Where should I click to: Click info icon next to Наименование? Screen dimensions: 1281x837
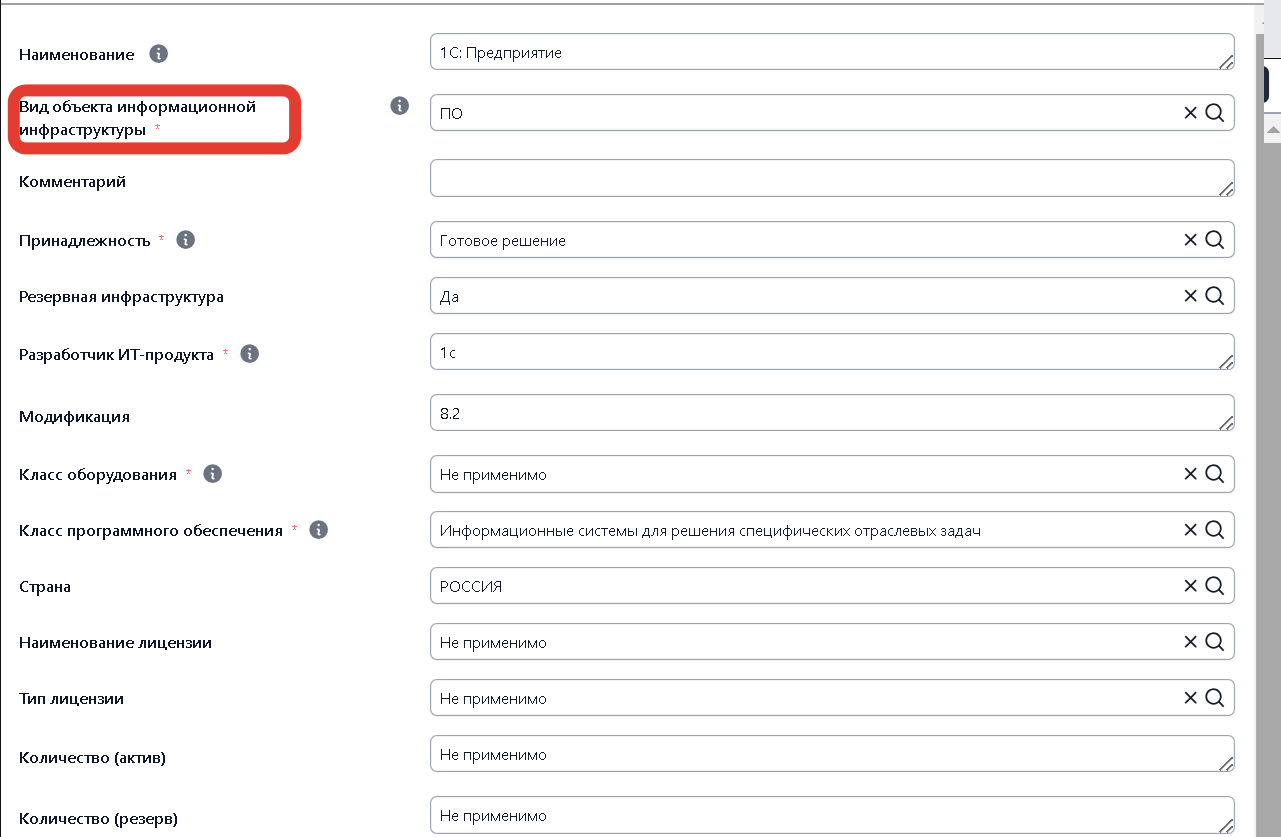pyautogui.click(x=158, y=54)
